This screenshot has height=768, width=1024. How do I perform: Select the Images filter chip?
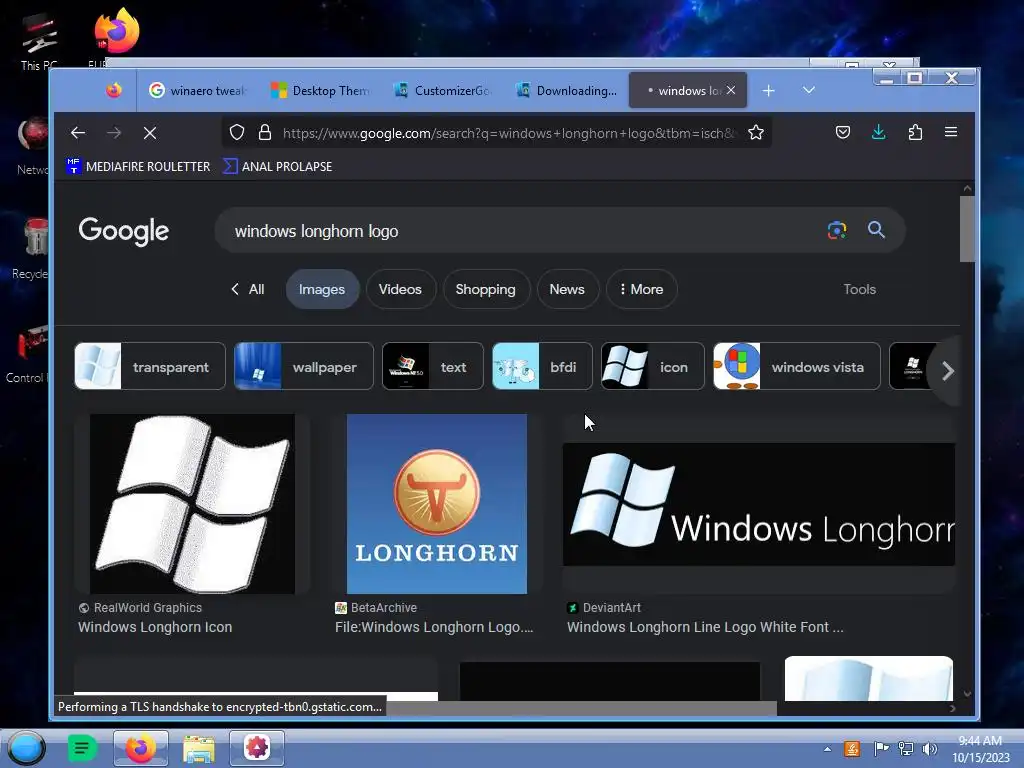pyautogui.click(x=322, y=289)
